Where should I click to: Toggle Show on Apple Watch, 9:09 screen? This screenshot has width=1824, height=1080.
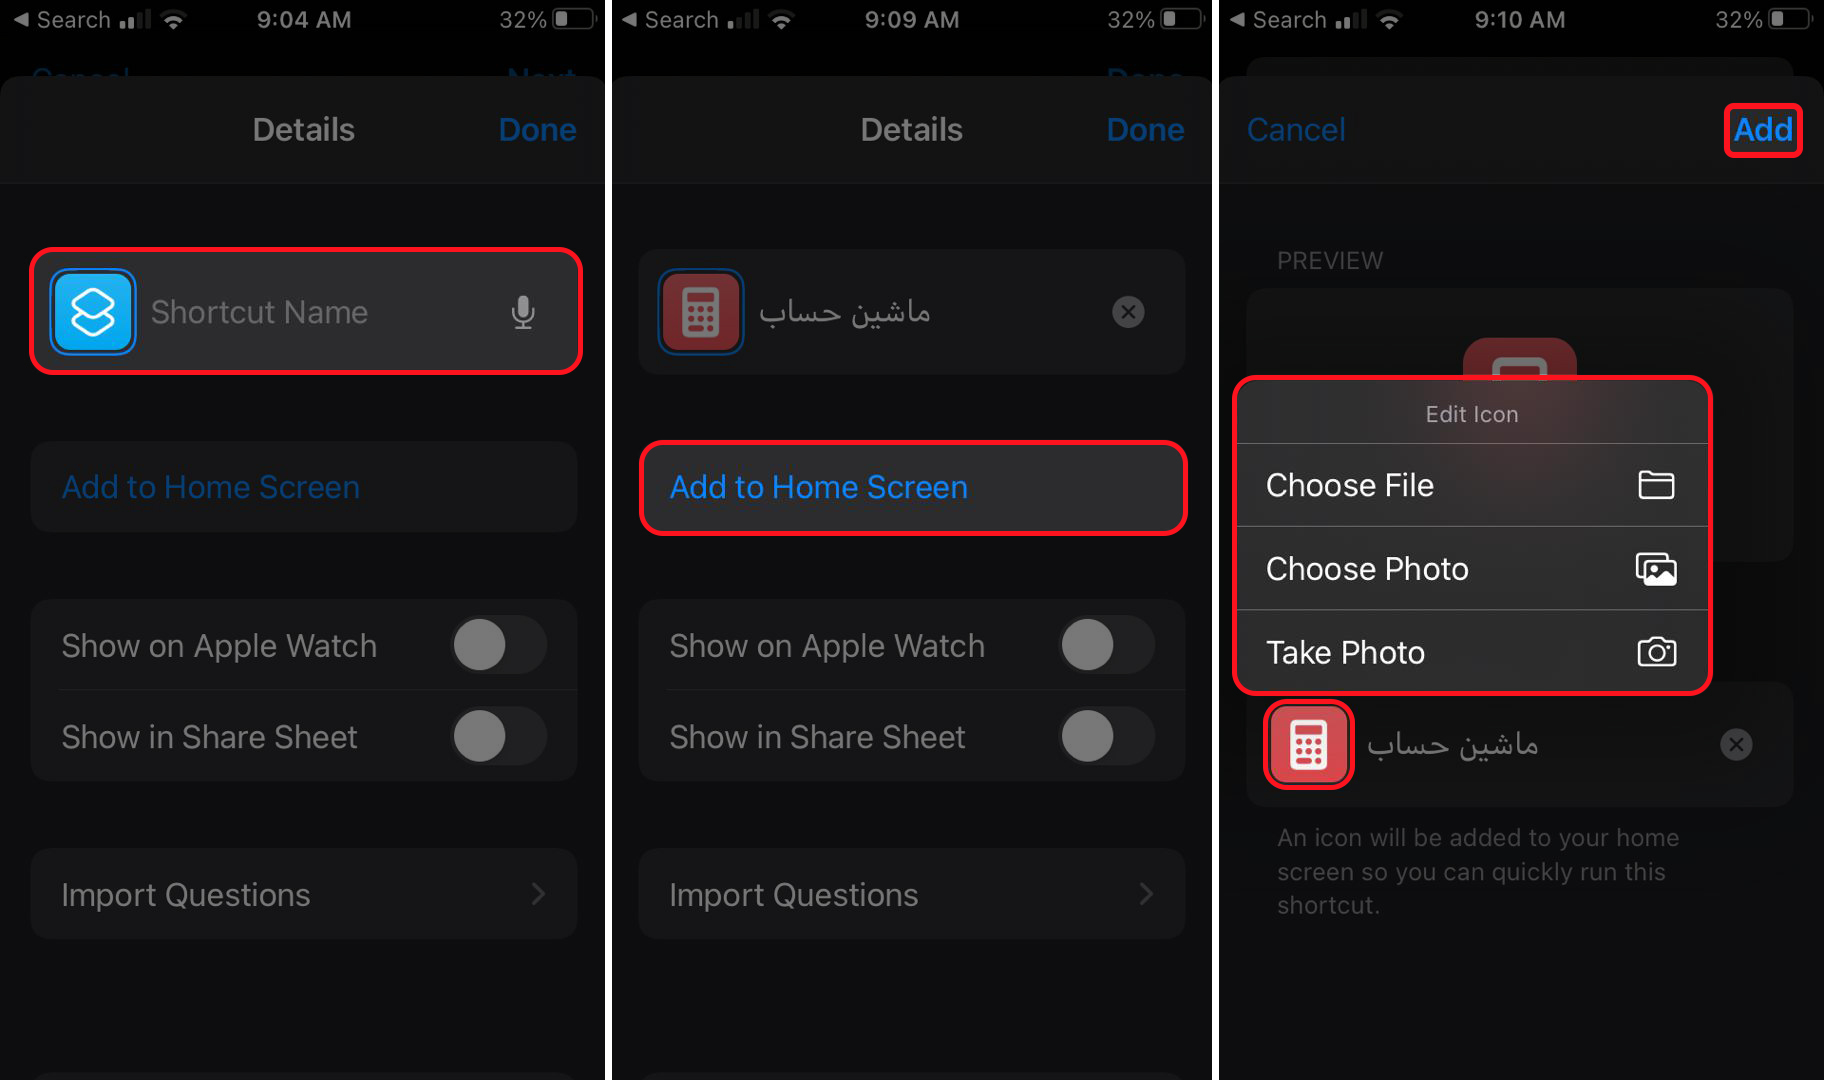point(1107,645)
